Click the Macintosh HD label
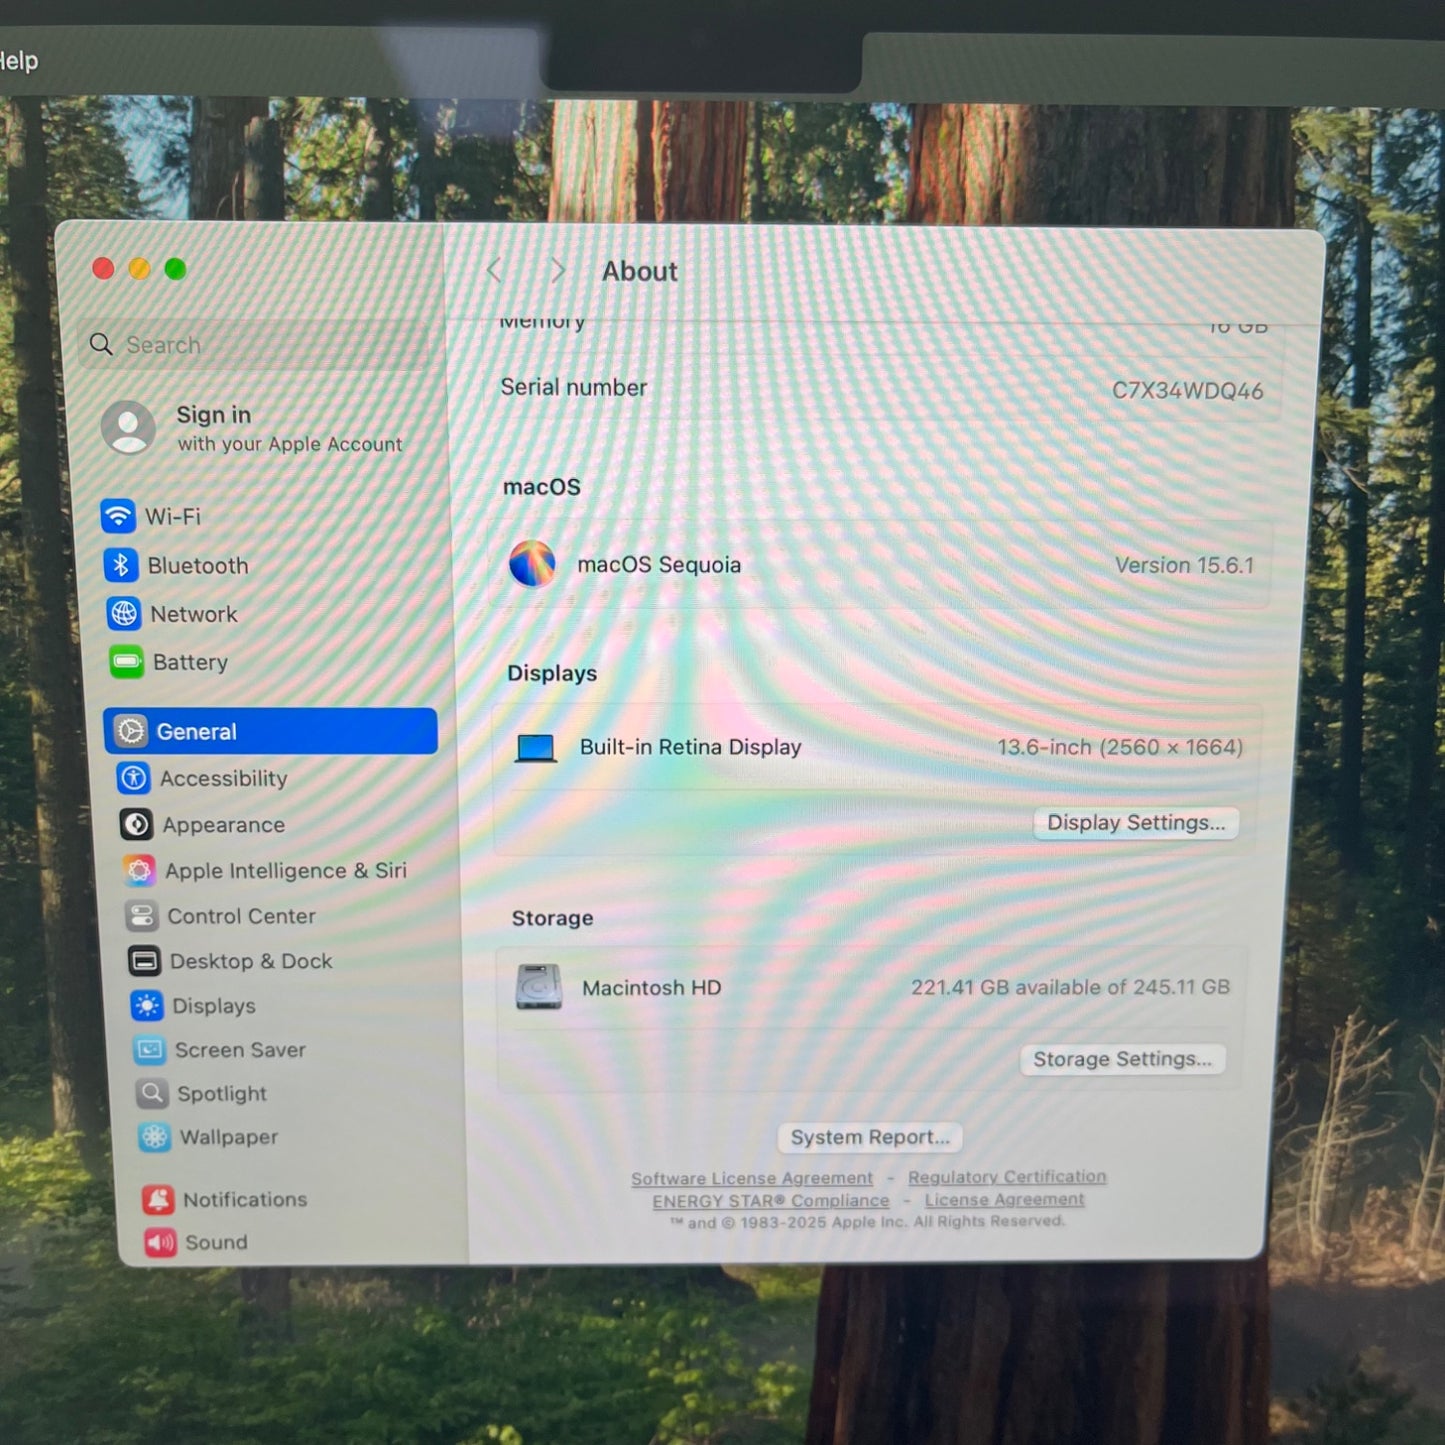Image resolution: width=1445 pixels, height=1445 pixels. click(651, 988)
